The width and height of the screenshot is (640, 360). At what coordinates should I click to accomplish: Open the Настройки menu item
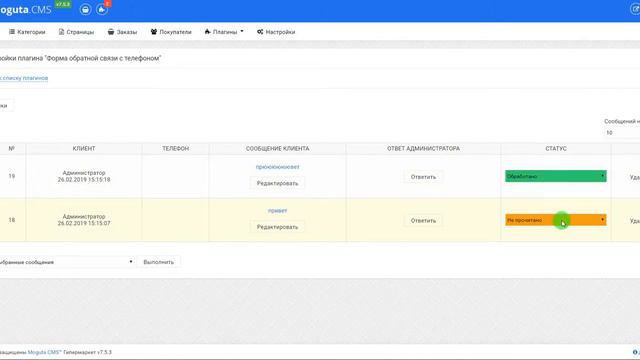click(276, 32)
